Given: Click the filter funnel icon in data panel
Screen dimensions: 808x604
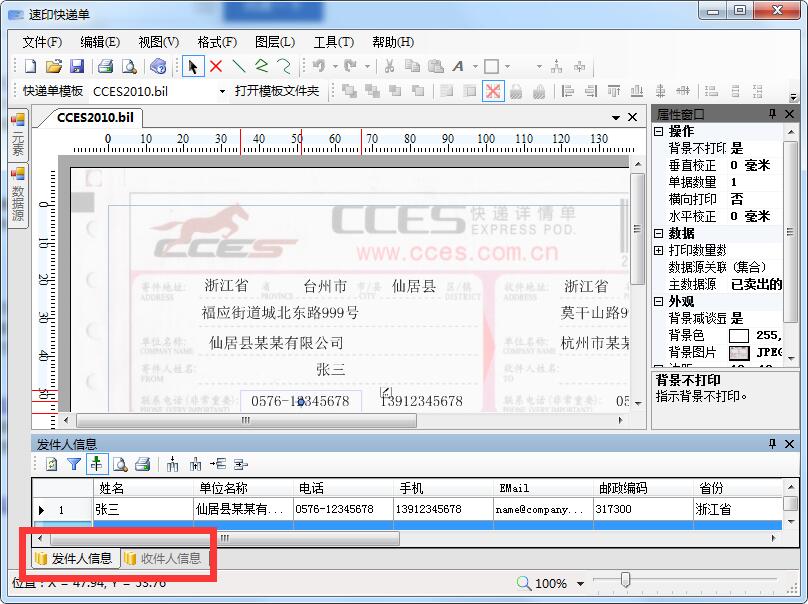Looking at the screenshot, I should click(74, 464).
